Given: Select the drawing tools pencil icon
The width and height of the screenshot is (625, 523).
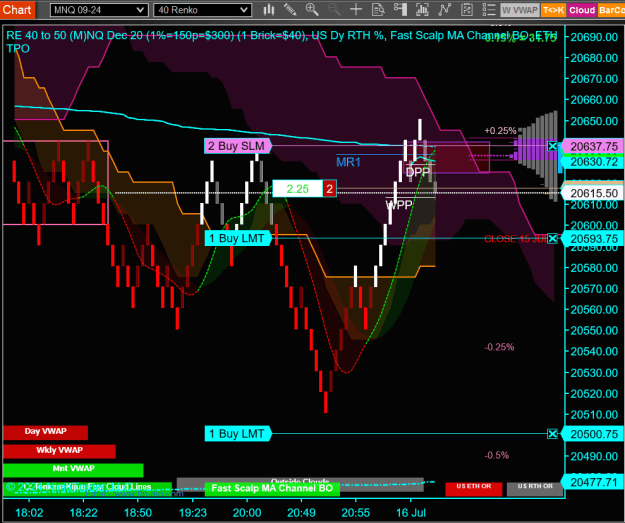Looking at the screenshot, I should coord(290,10).
